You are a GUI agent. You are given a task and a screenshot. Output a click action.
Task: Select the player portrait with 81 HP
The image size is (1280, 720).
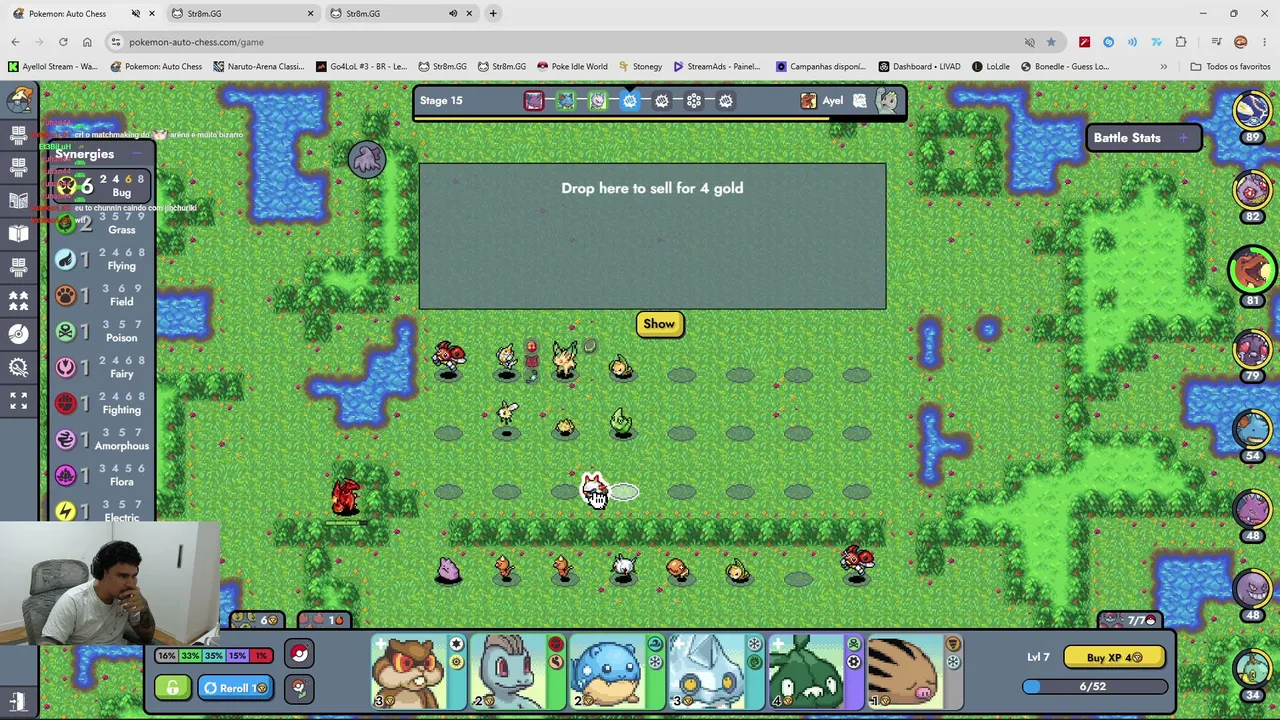click(x=1252, y=268)
